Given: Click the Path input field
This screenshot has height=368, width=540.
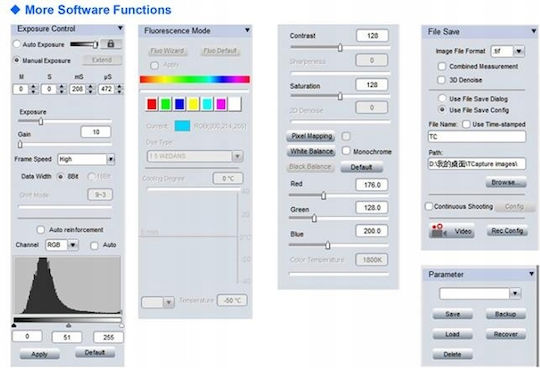Looking at the screenshot, I should 477,164.
